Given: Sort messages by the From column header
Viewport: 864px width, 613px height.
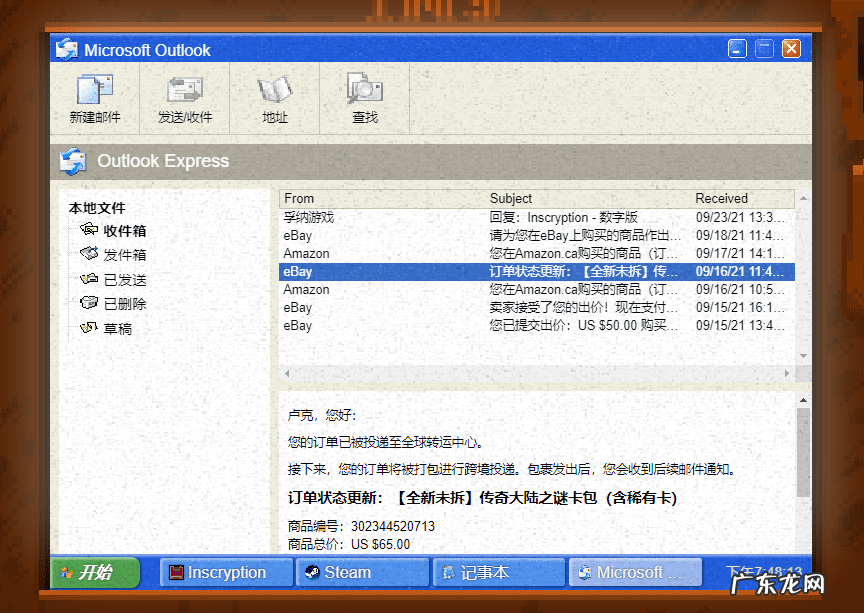Looking at the screenshot, I should [x=298, y=198].
